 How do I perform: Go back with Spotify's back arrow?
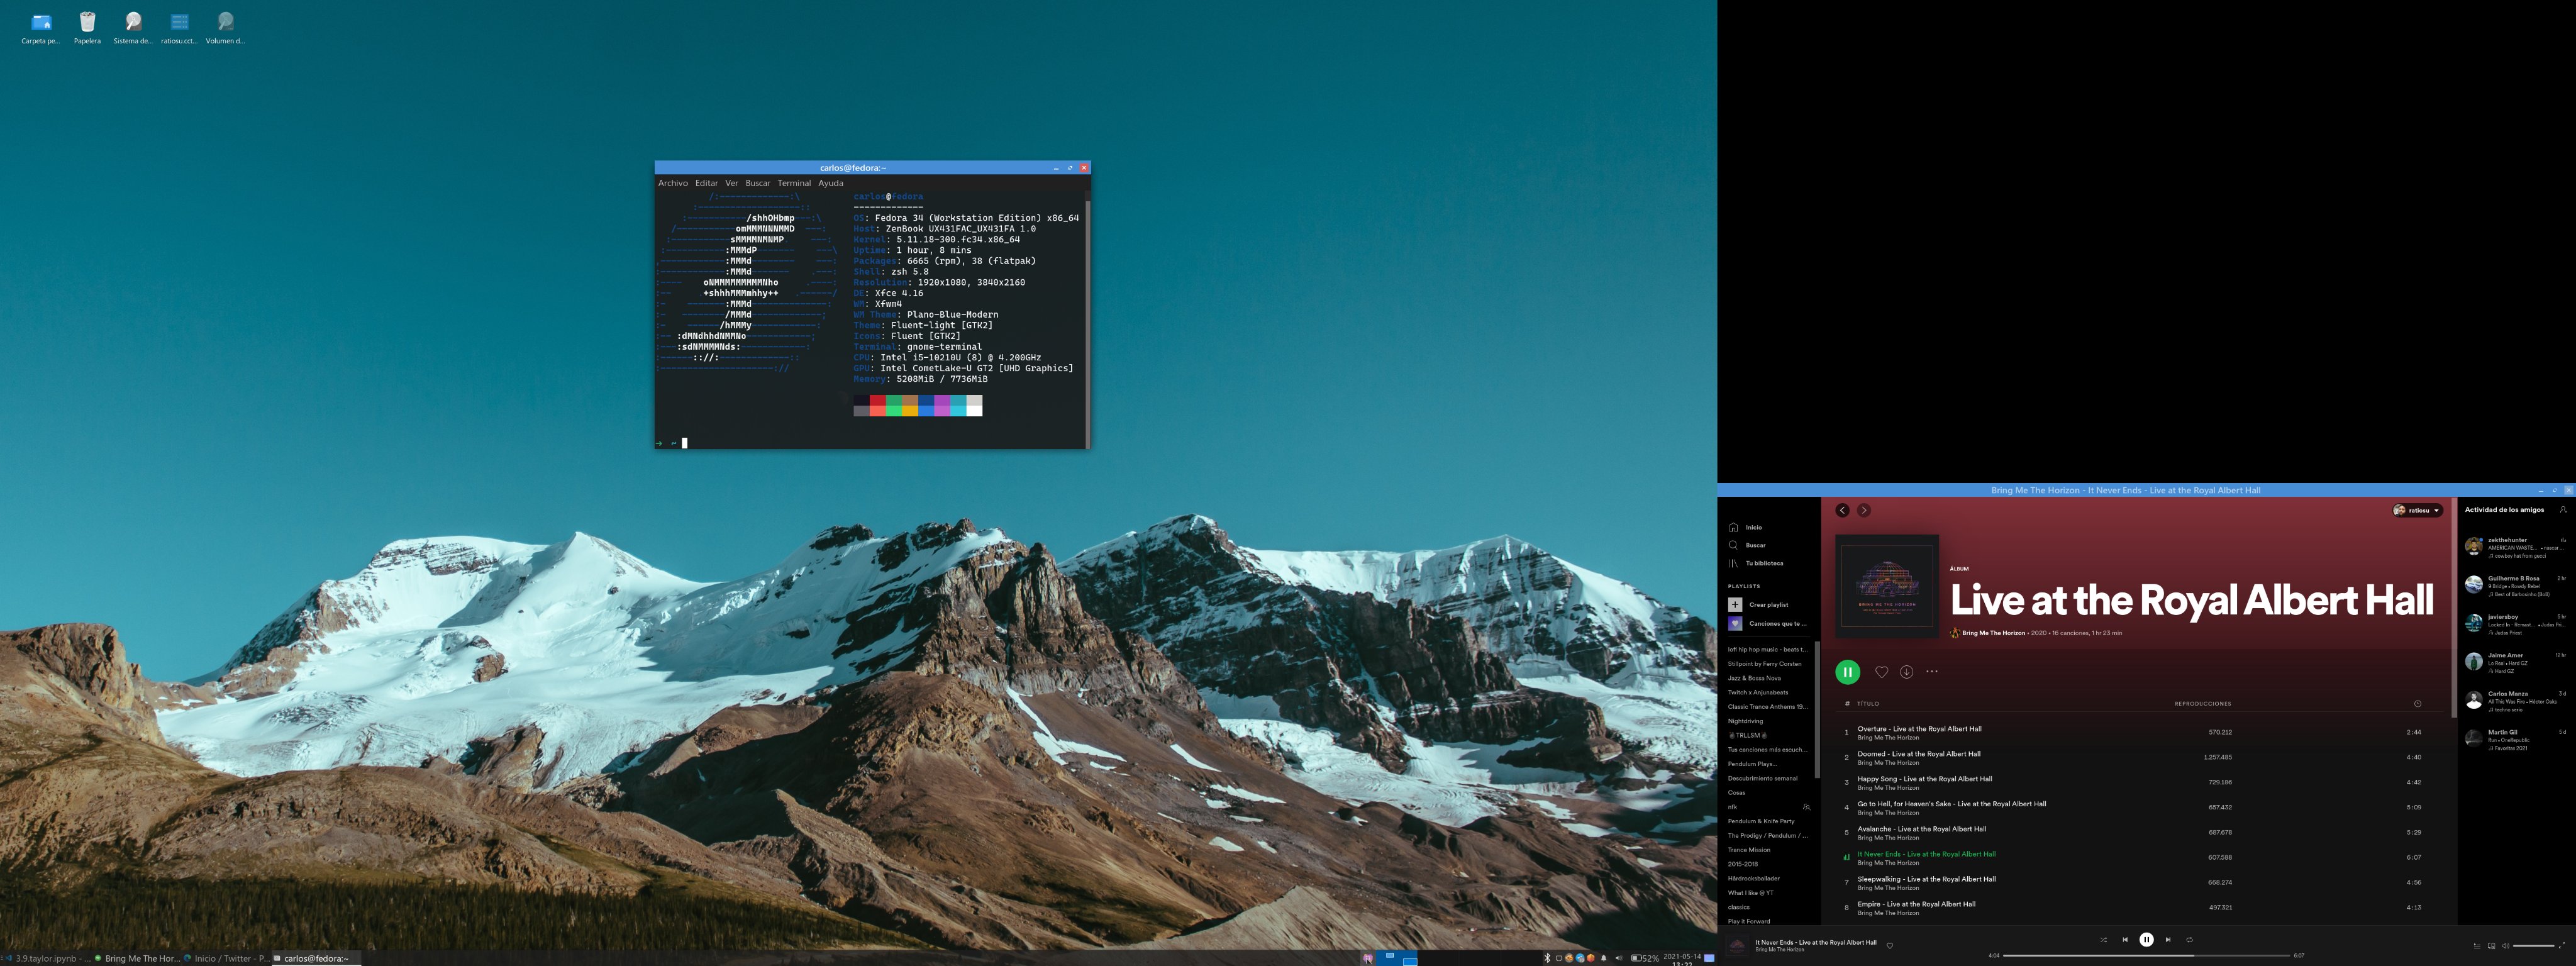pyautogui.click(x=1842, y=510)
